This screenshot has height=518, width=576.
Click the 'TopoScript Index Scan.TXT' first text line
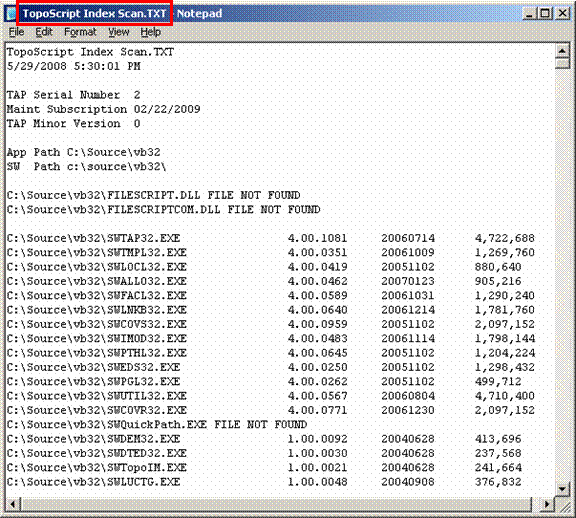[x=90, y=52]
